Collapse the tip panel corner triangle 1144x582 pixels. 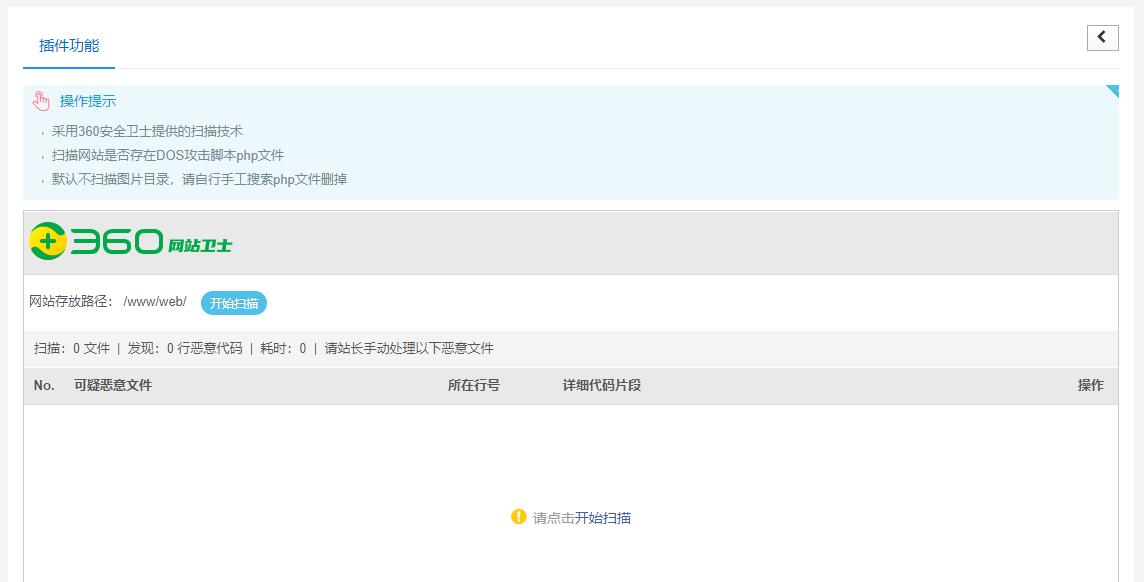click(x=1112, y=91)
